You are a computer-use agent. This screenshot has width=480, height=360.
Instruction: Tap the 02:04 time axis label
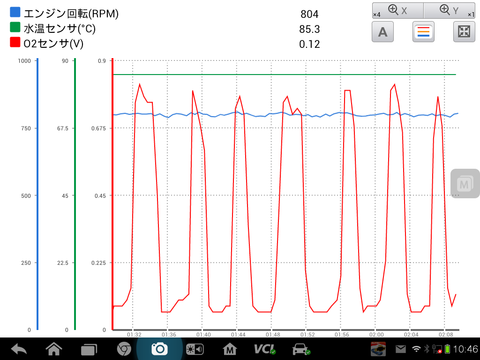[x=411, y=334]
